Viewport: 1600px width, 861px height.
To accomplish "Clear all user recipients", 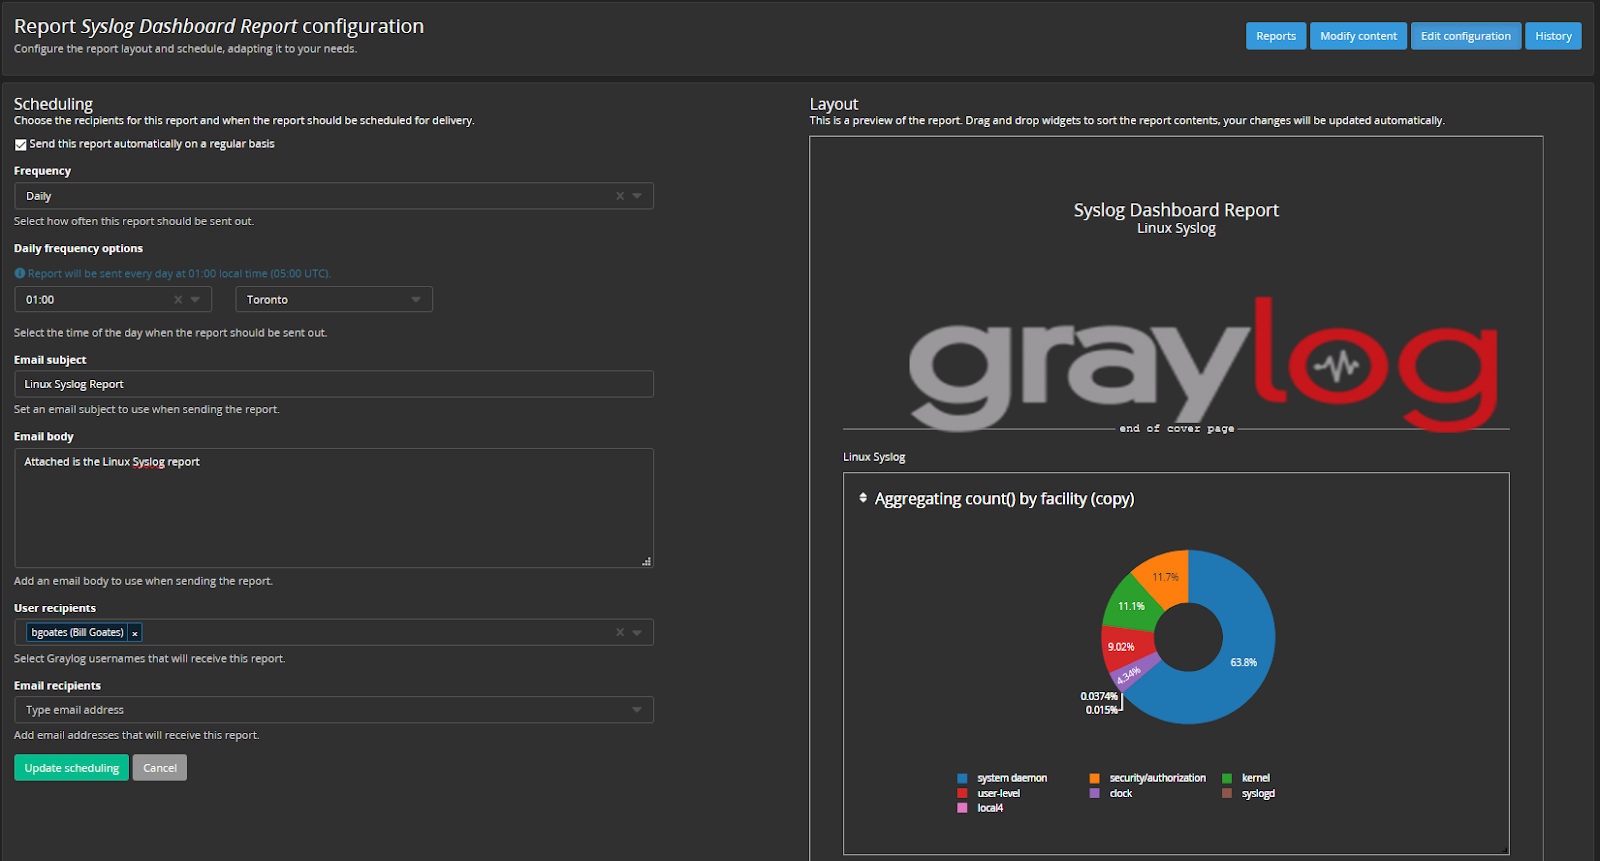I will tap(620, 632).
